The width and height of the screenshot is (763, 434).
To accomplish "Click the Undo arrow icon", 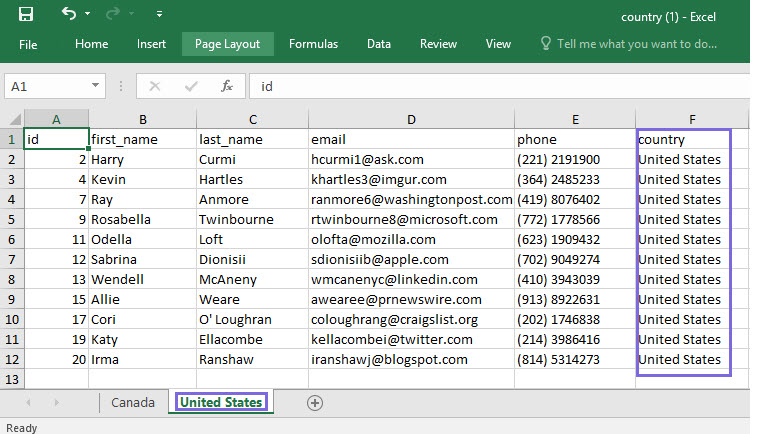I will click(x=69, y=14).
